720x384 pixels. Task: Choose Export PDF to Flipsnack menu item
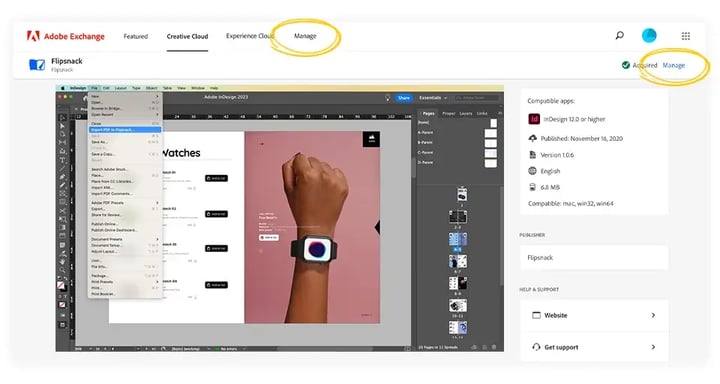point(125,130)
